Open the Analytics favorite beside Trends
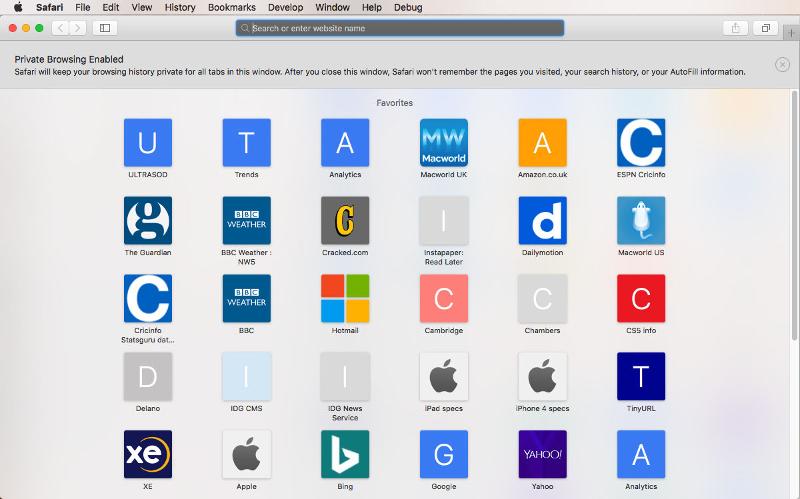This screenshot has width=800, height=499. point(345,142)
